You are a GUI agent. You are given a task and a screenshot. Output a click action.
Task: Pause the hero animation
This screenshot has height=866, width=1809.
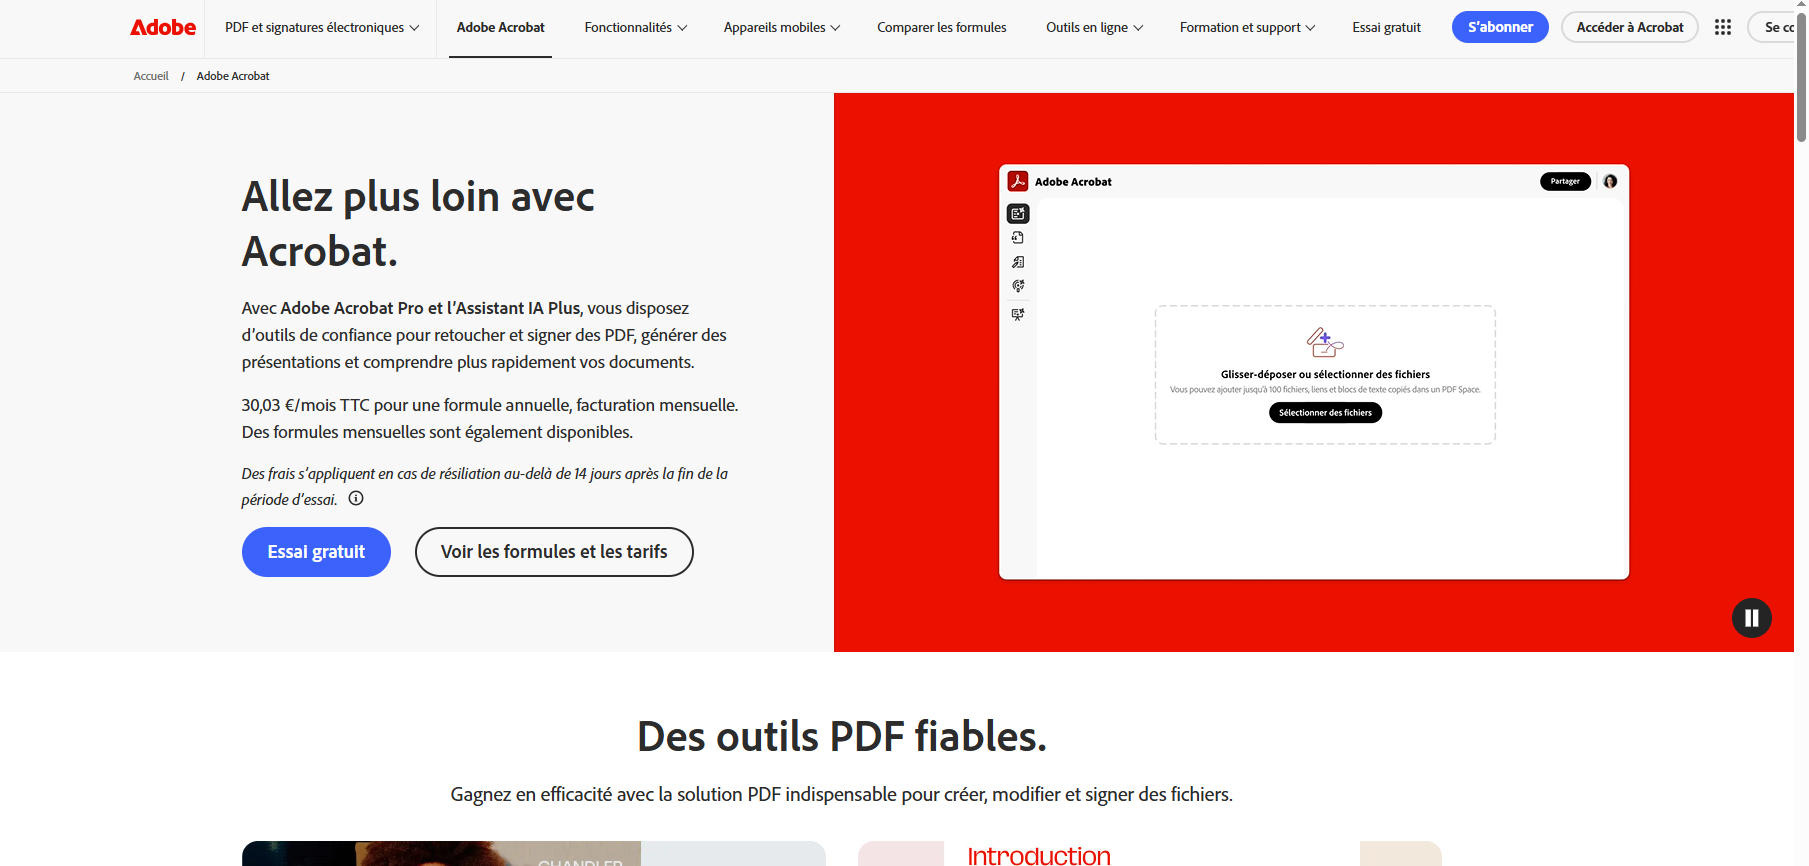point(1751,618)
